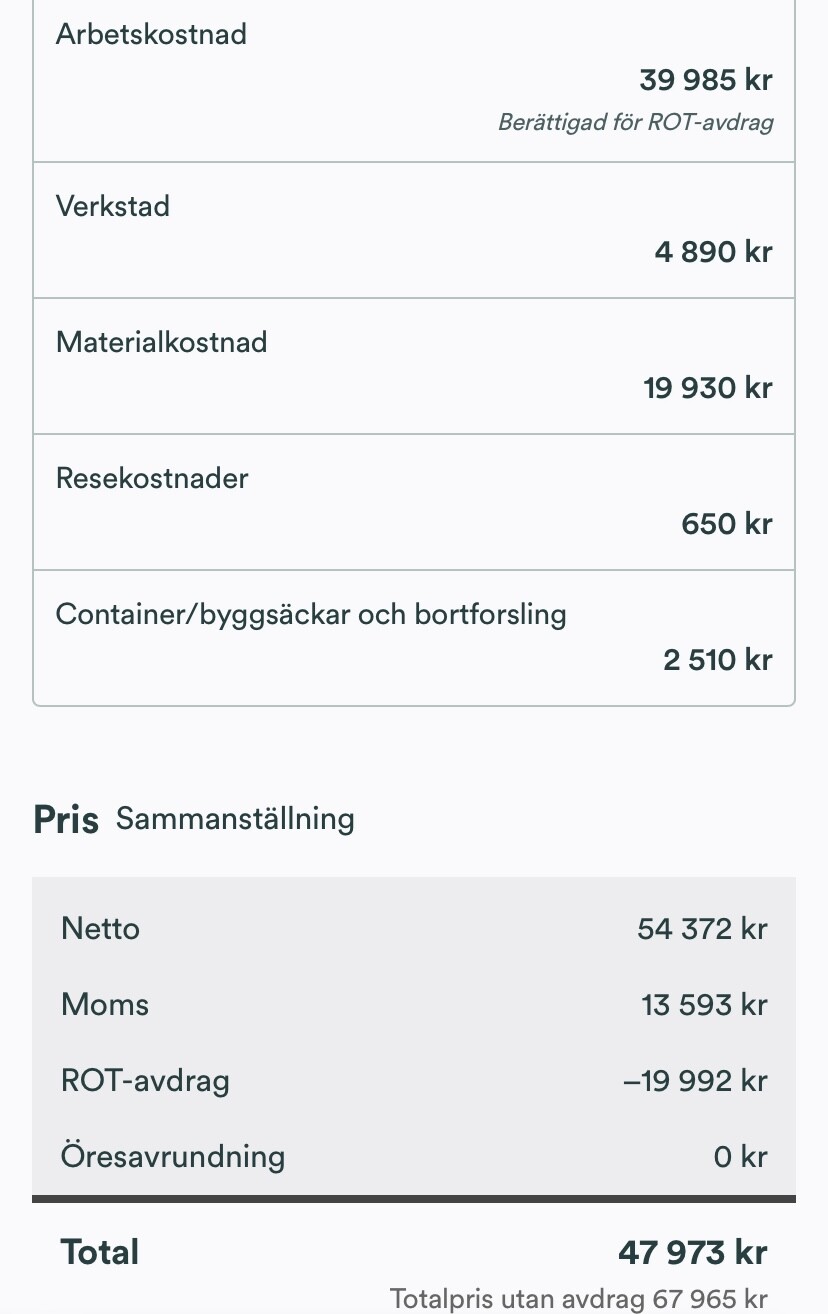Viewport: 828px width, 1314px height.
Task: Click the Arbetskostnad row label
Action: tap(151, 34)
